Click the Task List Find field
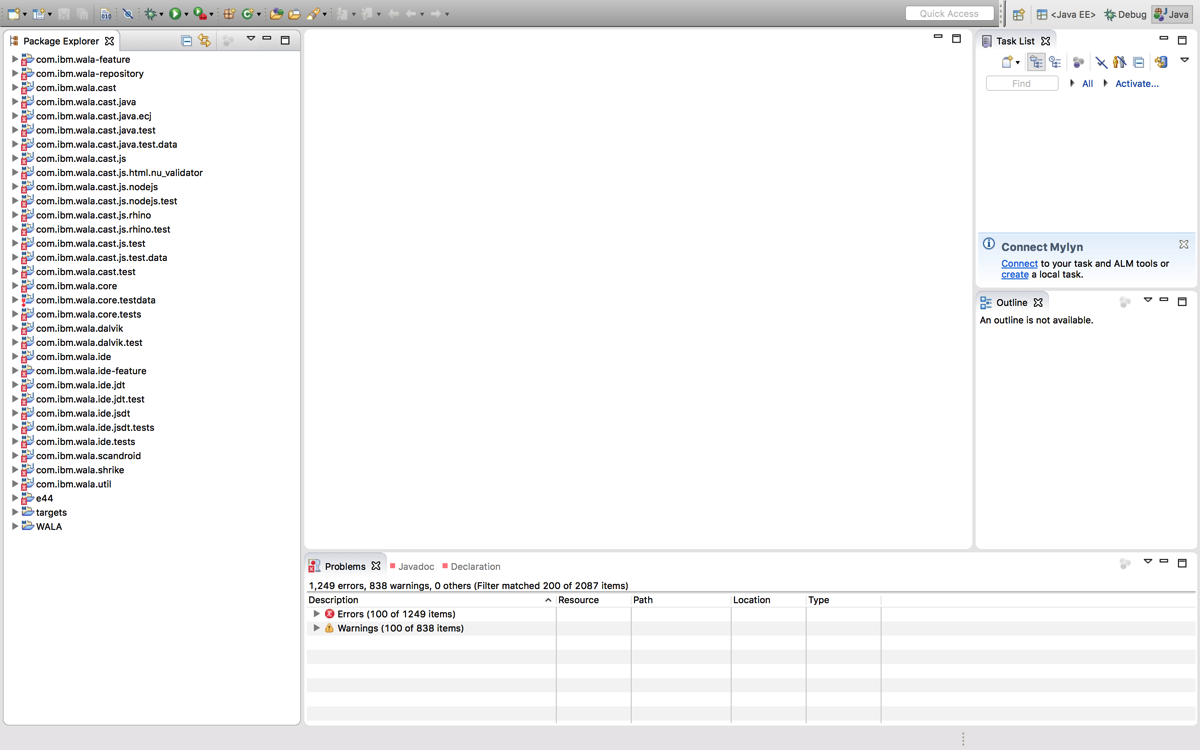The width and height of the screenshot is (1200, 750). (1021, 84)
